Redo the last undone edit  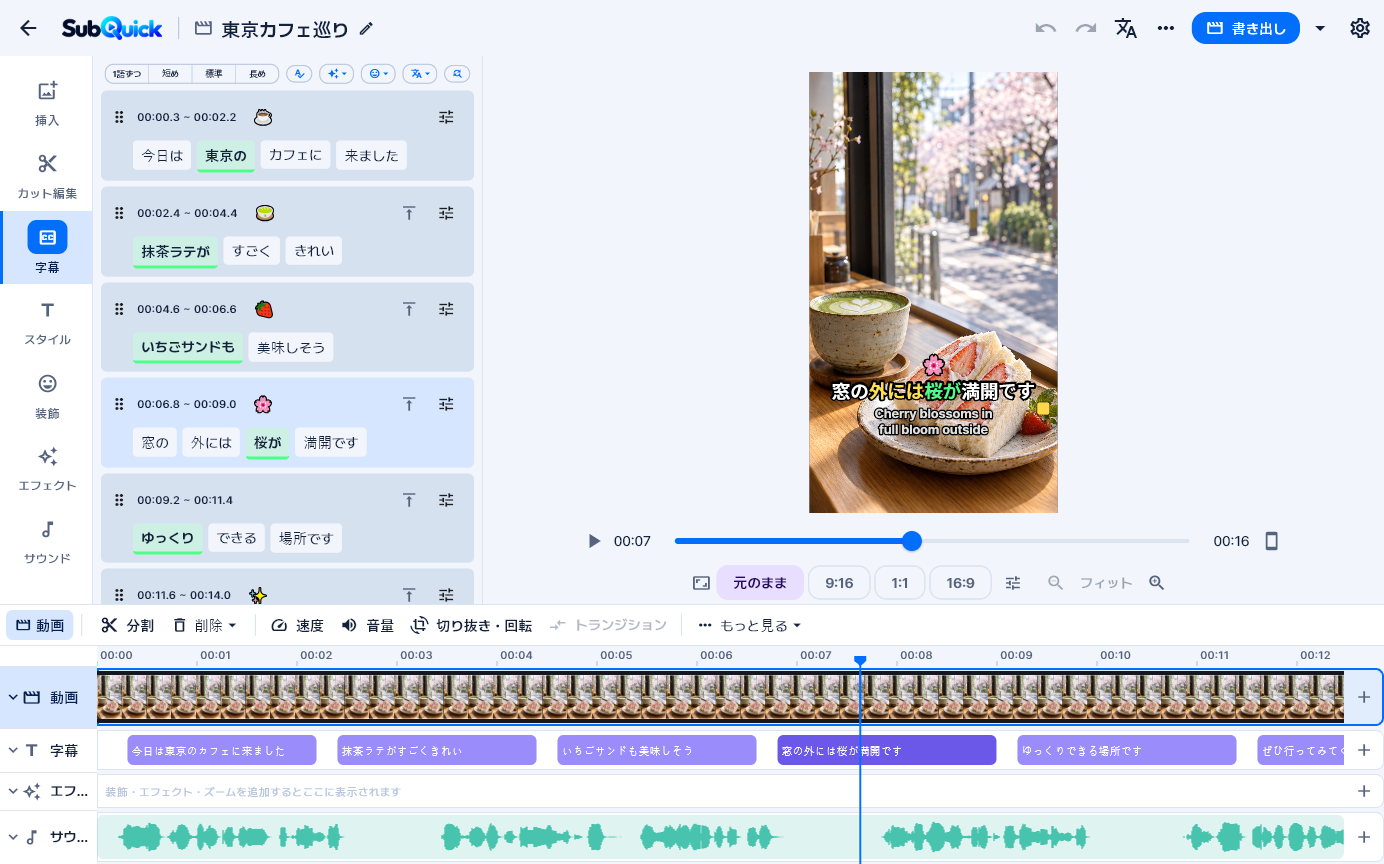tap(1086, 28)
